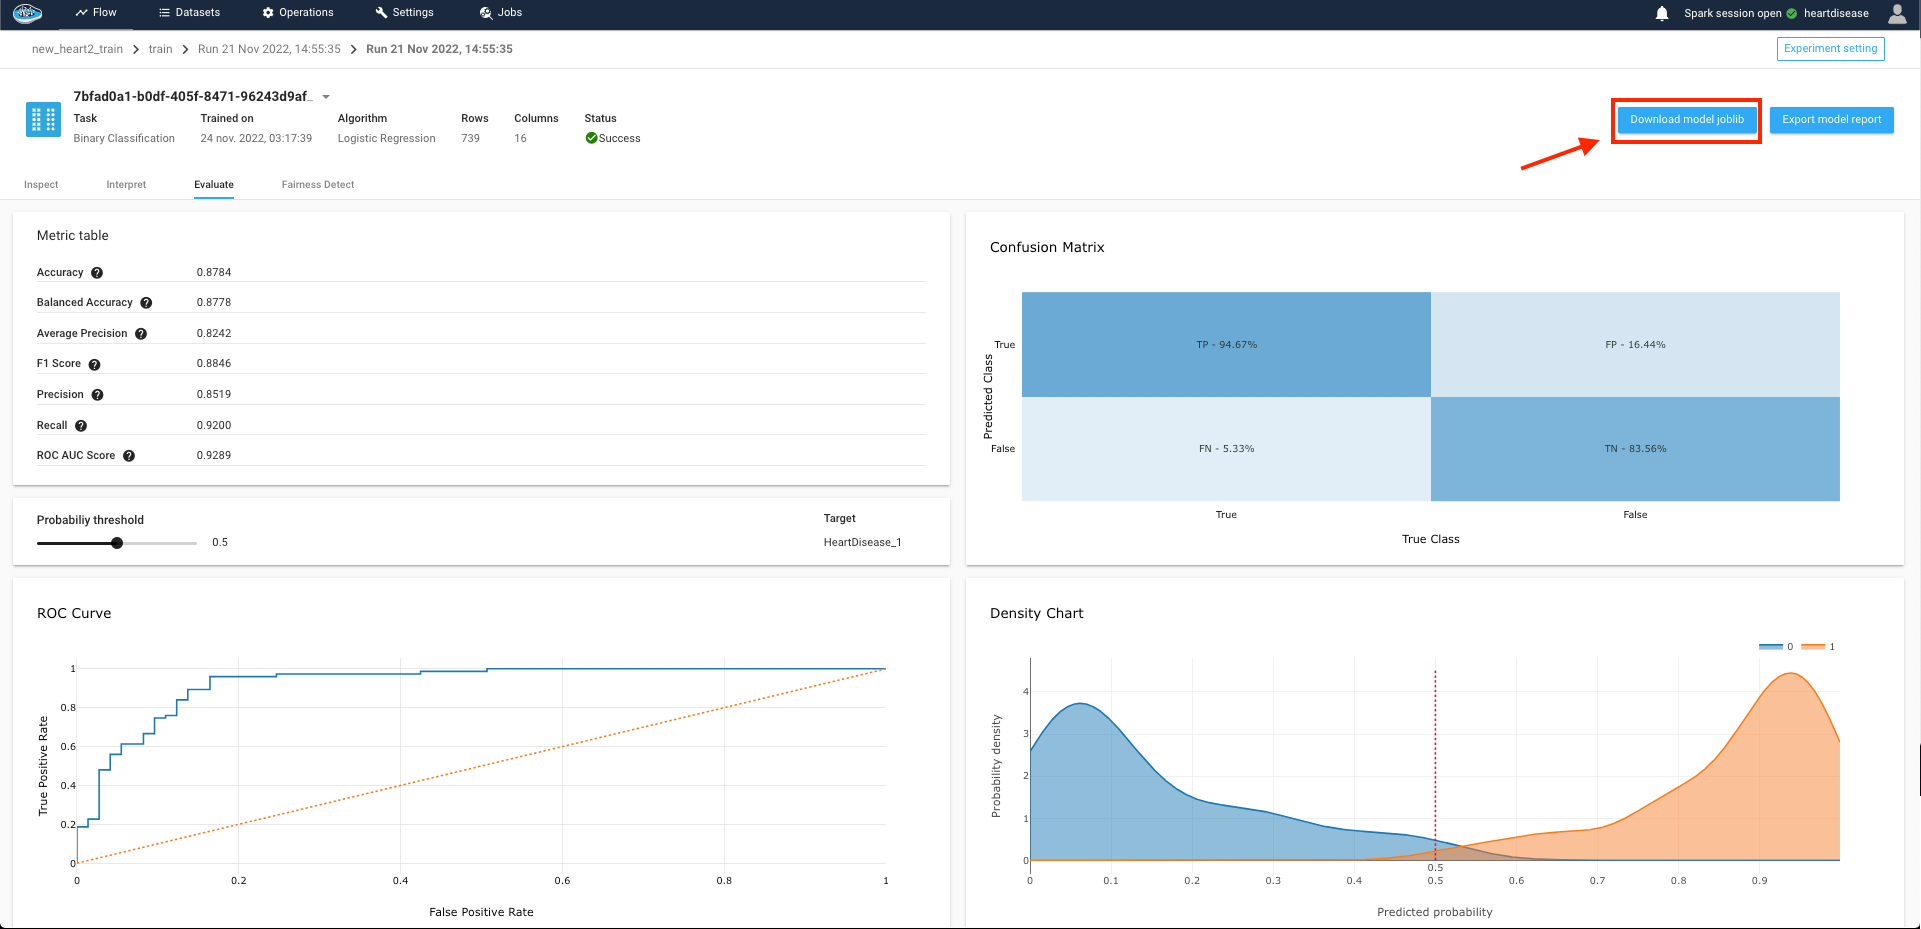Open the notifications bell icon
Screen dimensions: 1921x929
(1662, 14)
